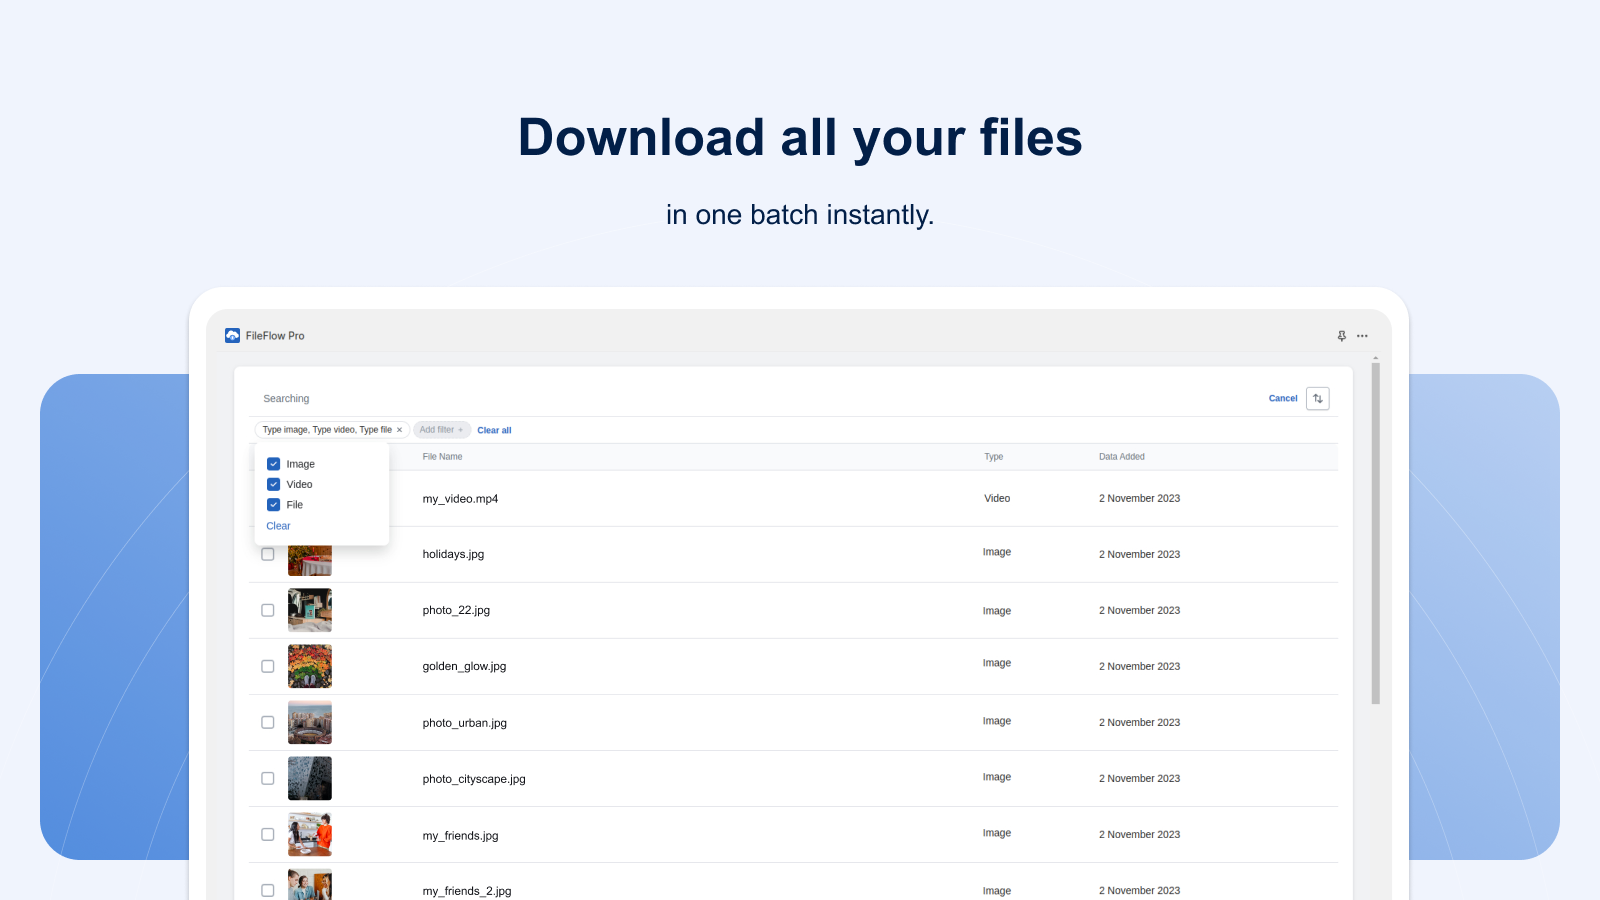Uncheck the Video filter checkbox
This screenshot has width=1600, height=900.
pyautogui.click(x=274, y=484)
